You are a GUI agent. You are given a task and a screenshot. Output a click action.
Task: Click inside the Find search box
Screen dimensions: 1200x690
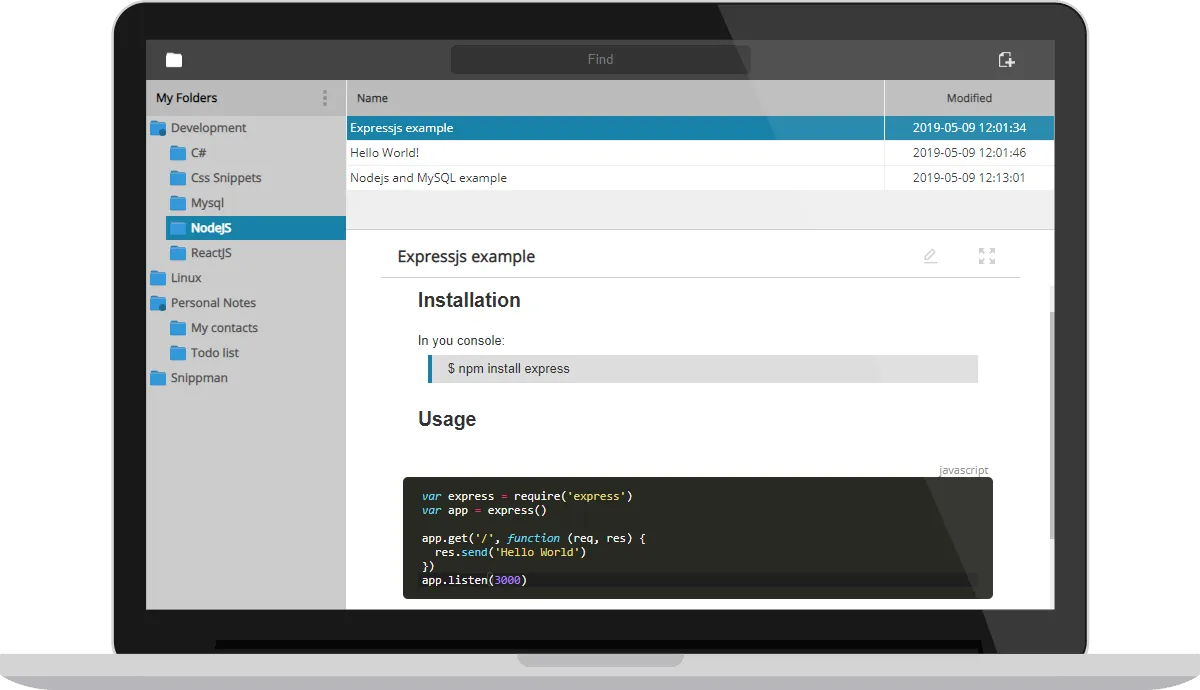coord(600,59)
